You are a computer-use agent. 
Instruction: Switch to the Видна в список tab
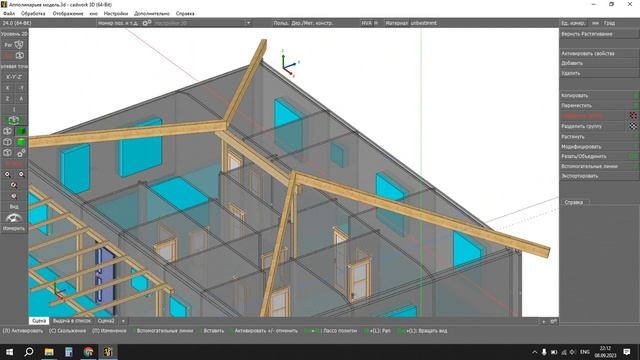coord(72,321)
